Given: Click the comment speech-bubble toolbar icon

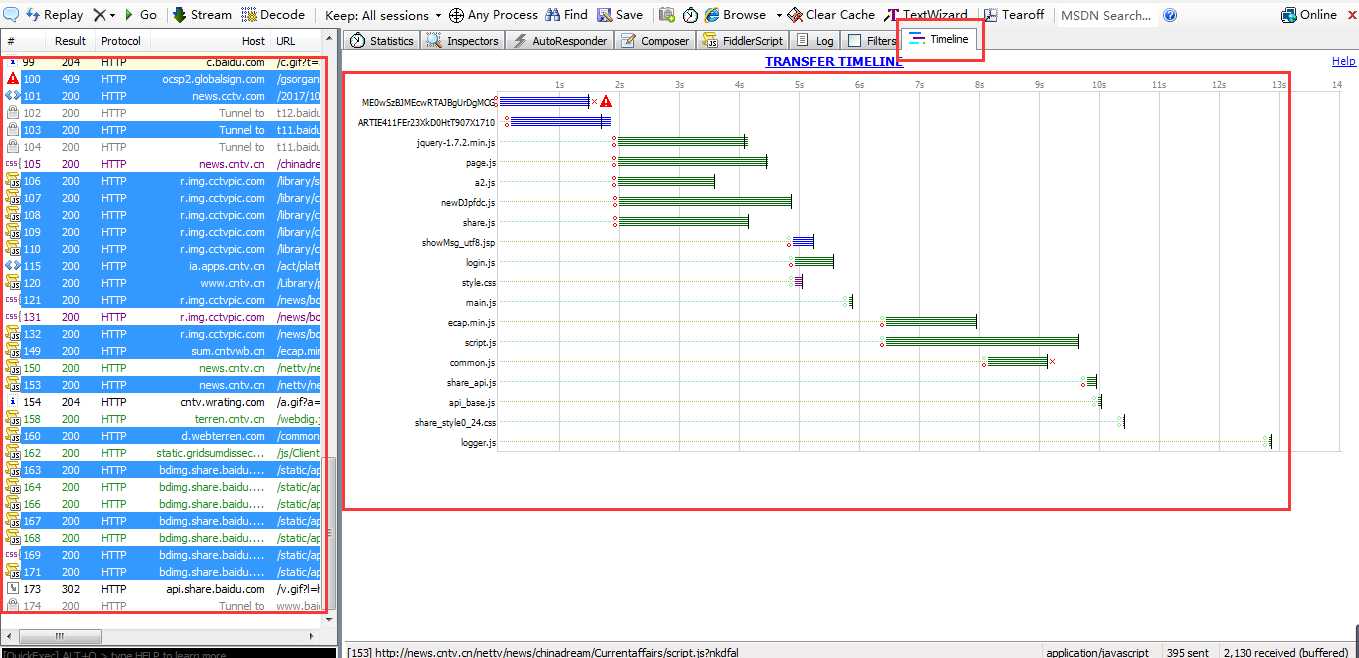Looking at the screenshot, I should coord(11,15).
